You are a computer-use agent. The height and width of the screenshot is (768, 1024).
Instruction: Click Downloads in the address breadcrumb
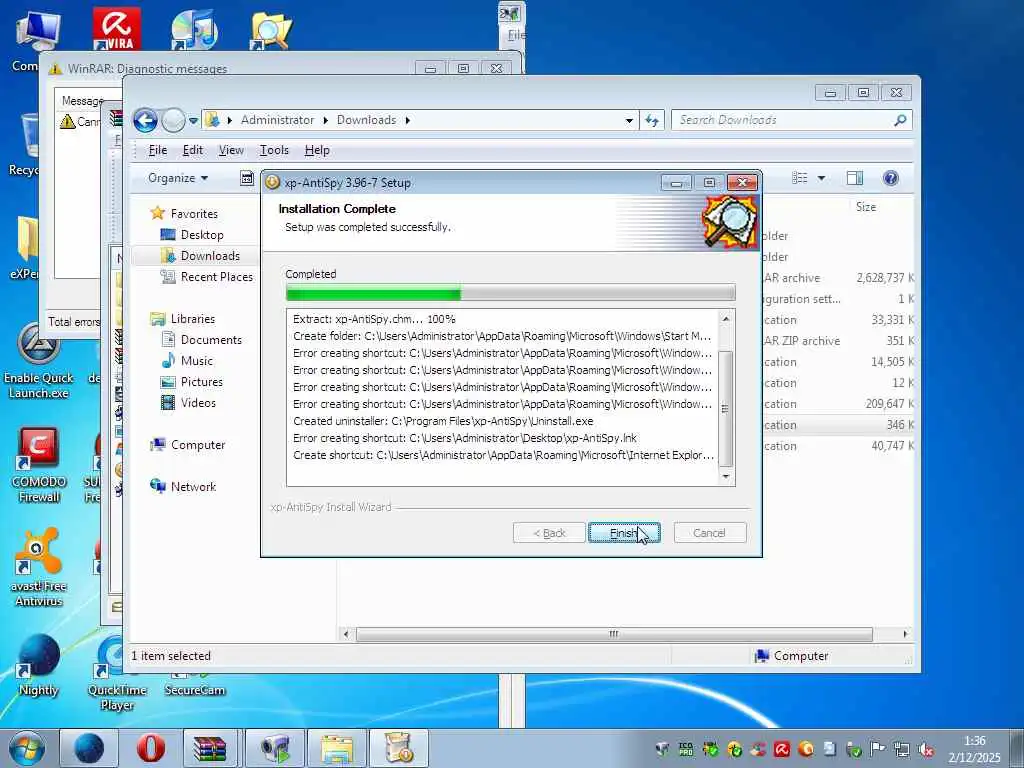tap(366, 120)
